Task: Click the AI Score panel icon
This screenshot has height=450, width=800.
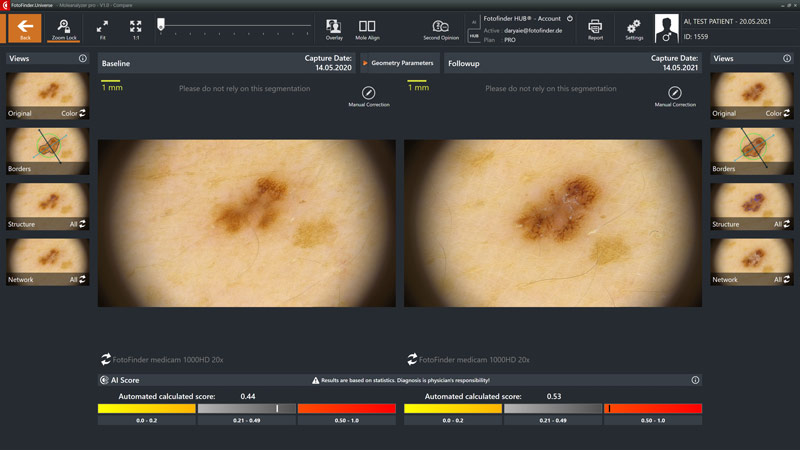Action: (x=104, y=380)
